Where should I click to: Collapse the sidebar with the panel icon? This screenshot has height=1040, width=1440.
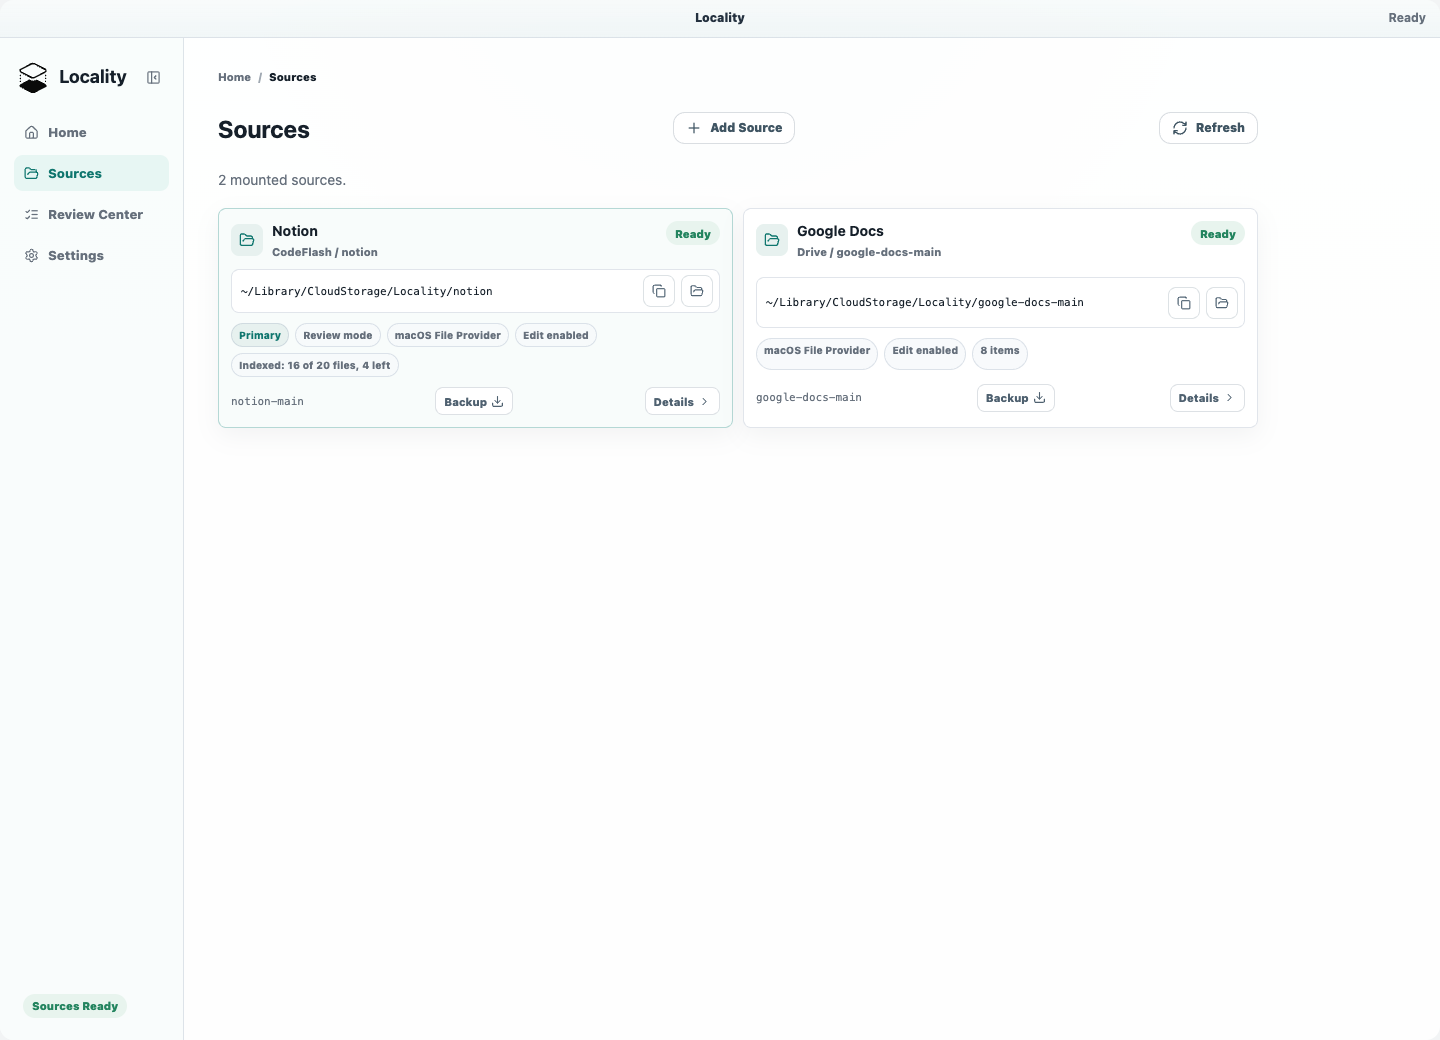[x=154, y=78]
